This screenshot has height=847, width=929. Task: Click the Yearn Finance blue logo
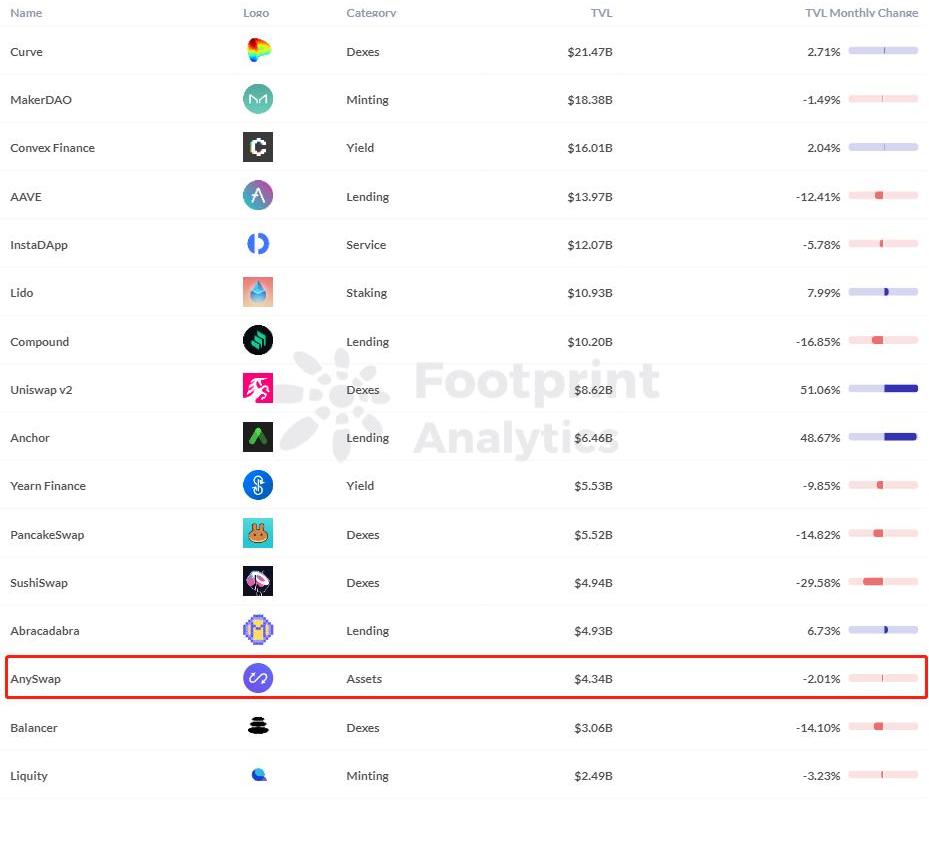click(258, 485)
